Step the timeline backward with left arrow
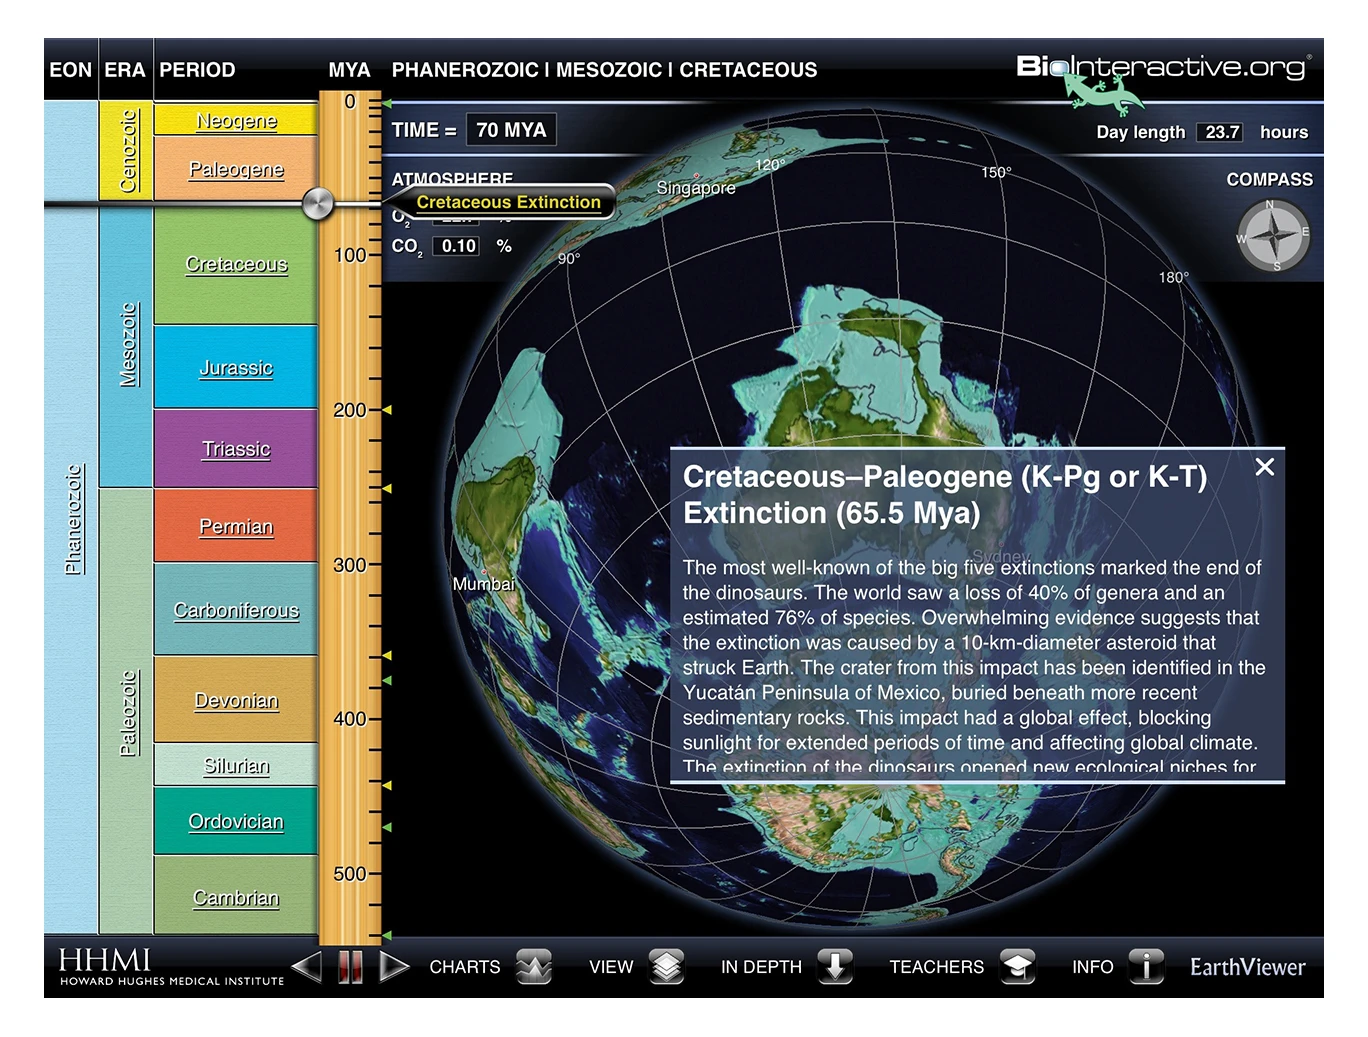1368x1037 pixels. point(307,967)
